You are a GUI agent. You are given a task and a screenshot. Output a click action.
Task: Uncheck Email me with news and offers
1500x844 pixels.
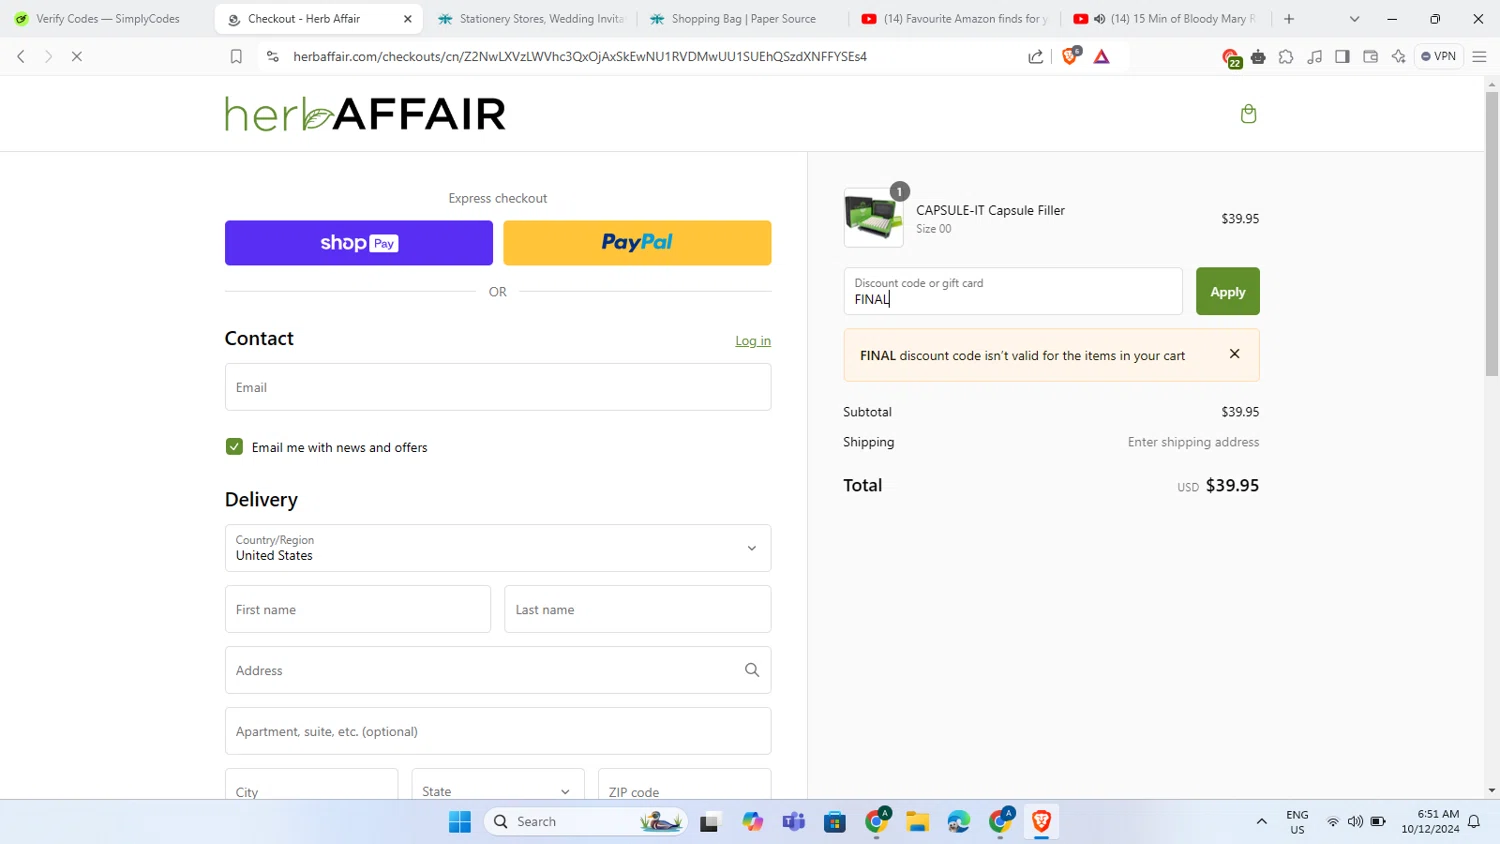(x=234, y=447)
